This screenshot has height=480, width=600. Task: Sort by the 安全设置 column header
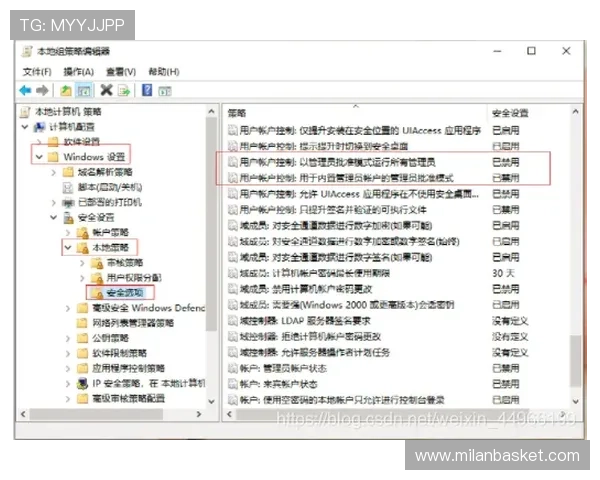(x=510, y=113)
